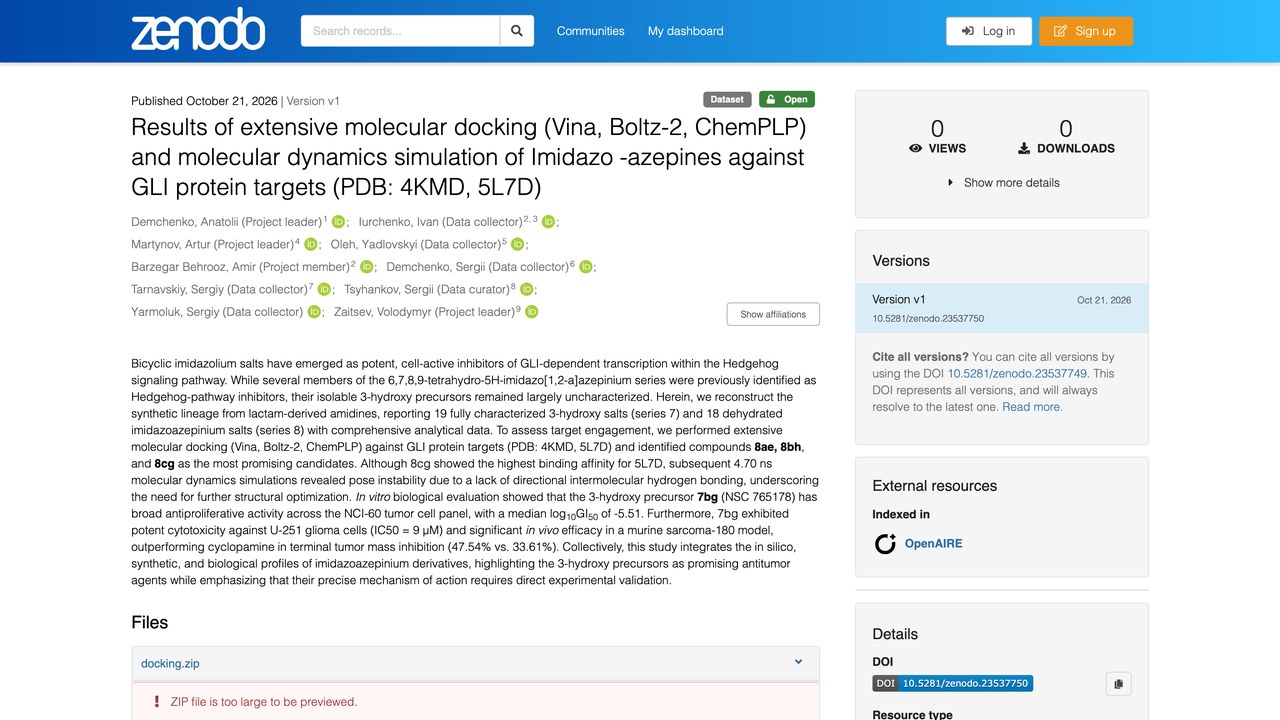
Task: Click the search magnifier button
Action: tap(517, 31)
